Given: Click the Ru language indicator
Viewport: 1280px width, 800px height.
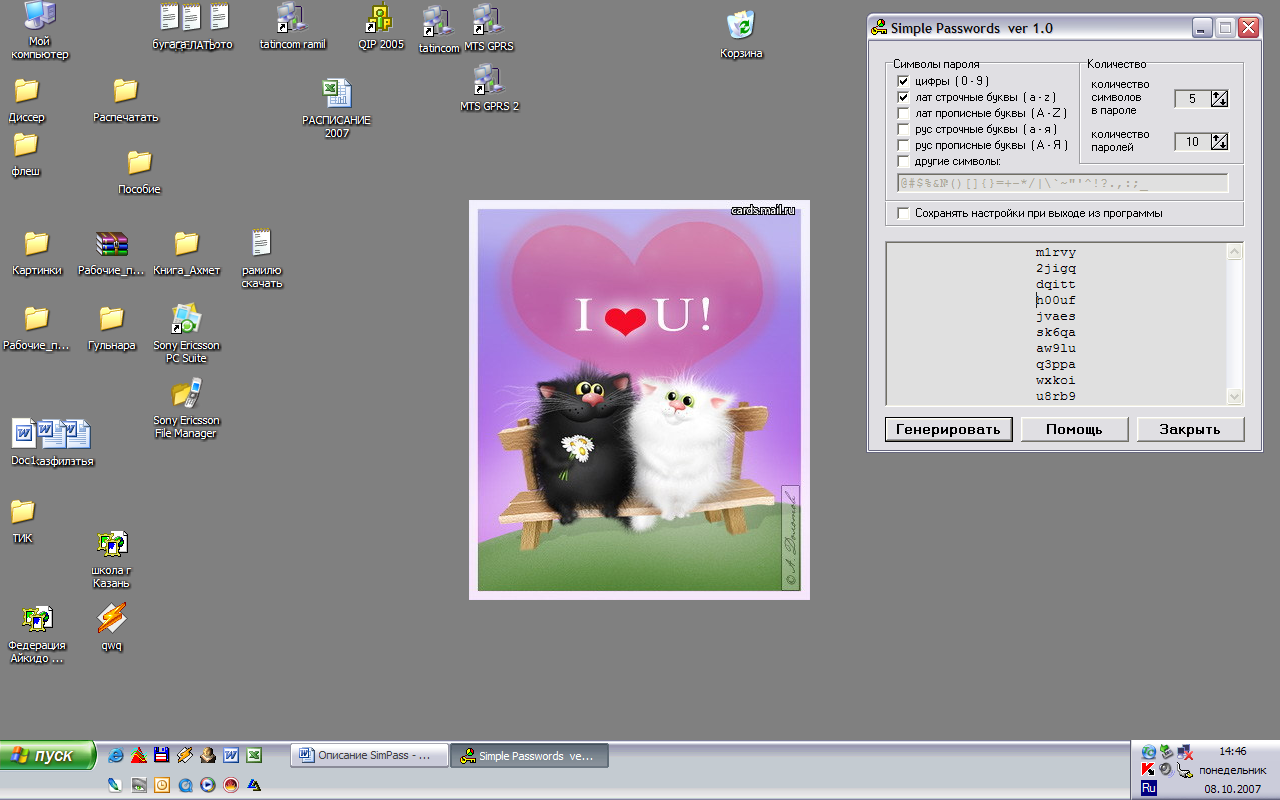Looking at the screenshot, I should (1149, 788).
